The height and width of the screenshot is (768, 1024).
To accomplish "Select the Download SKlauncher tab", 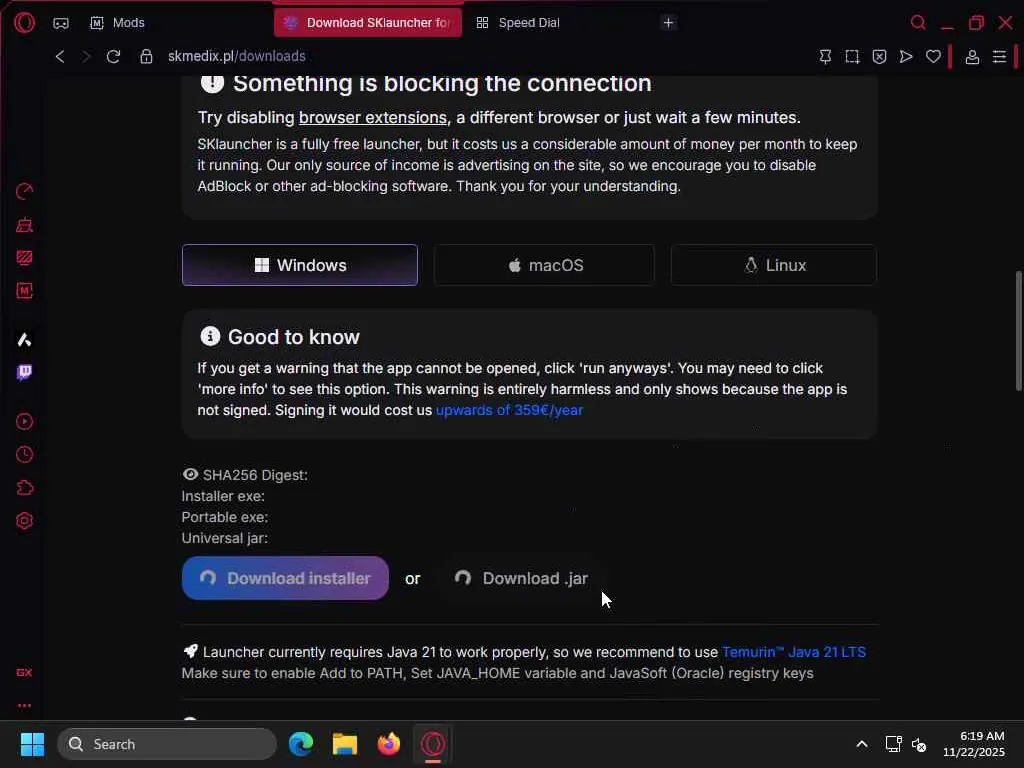I will [x=368, y=23].
